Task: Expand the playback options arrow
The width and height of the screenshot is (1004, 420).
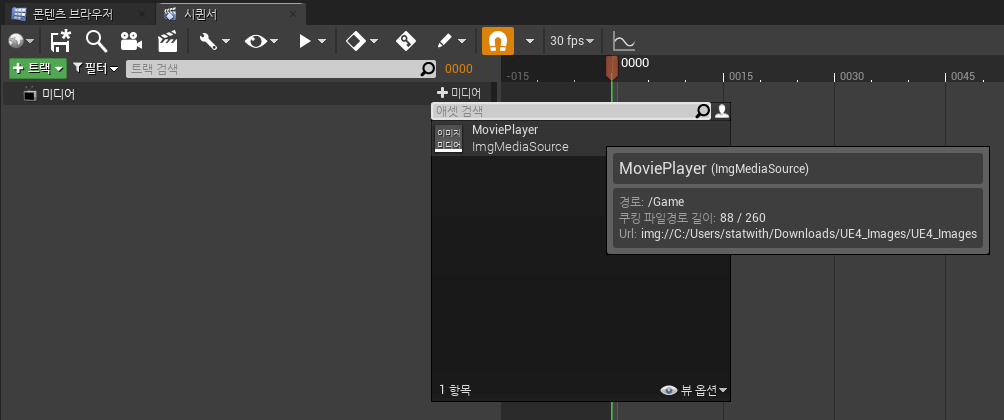Action: point(321,42)
